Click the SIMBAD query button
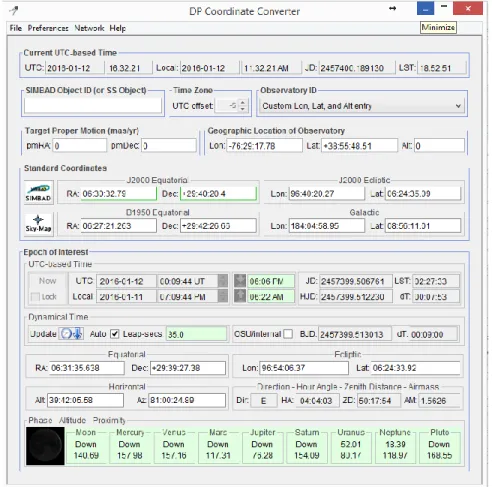The image size is (492, 487). (x=39, y=193)
